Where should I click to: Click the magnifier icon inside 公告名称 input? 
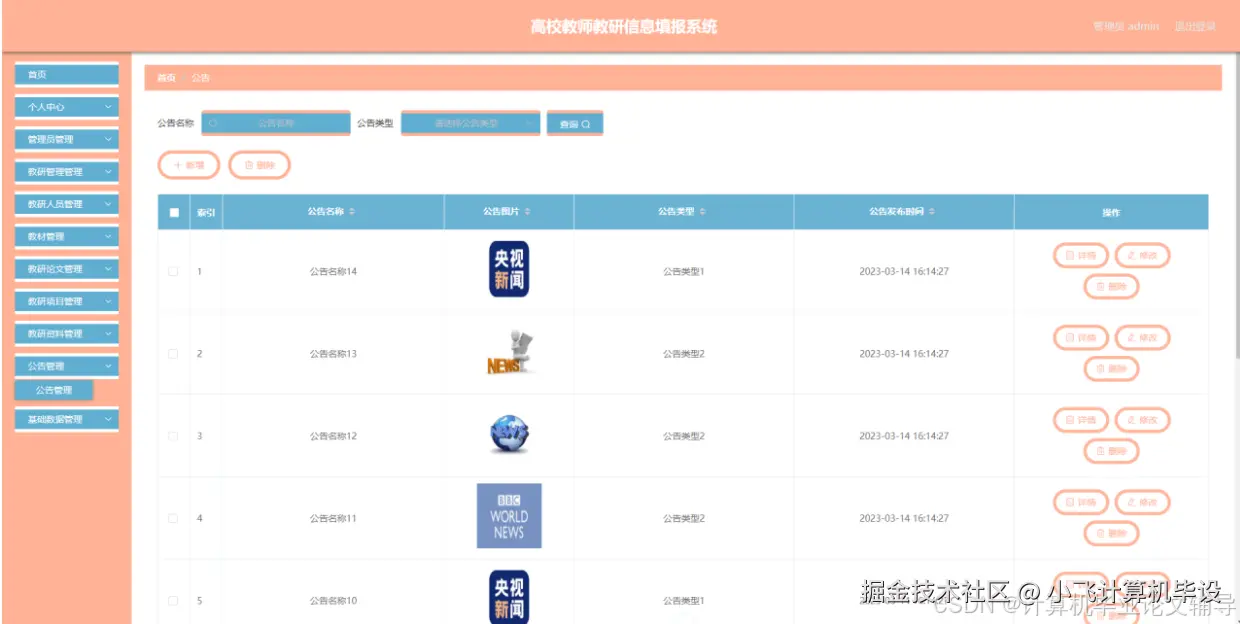click(214, 123)
